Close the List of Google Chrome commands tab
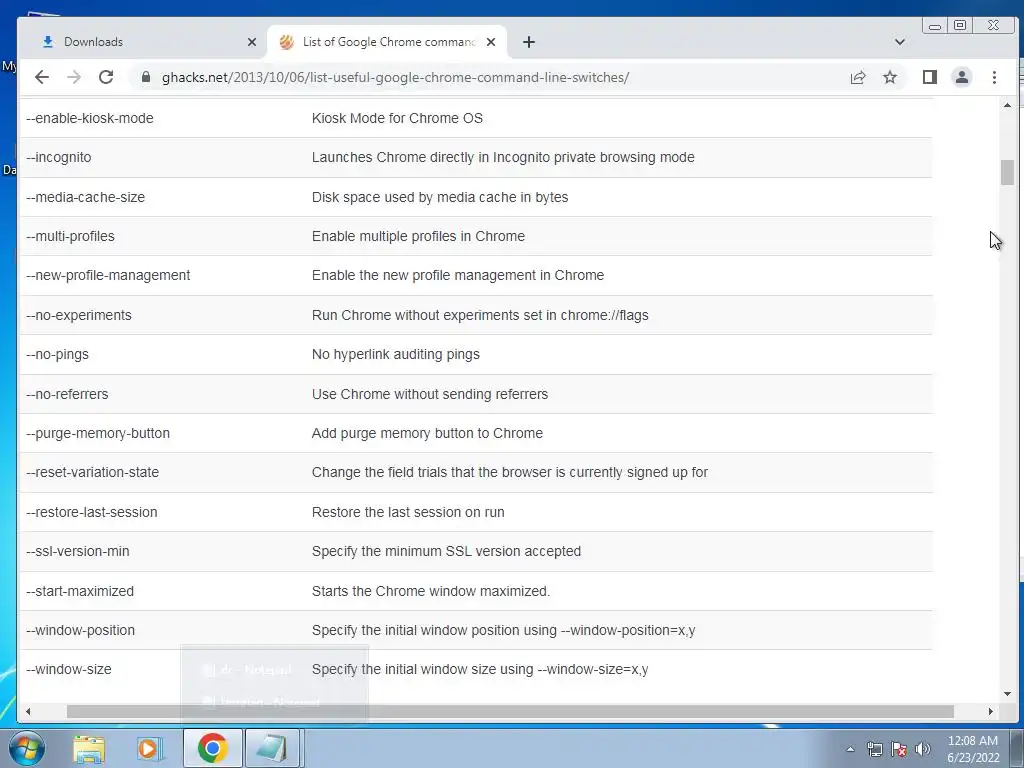 [x=491, y=42]
